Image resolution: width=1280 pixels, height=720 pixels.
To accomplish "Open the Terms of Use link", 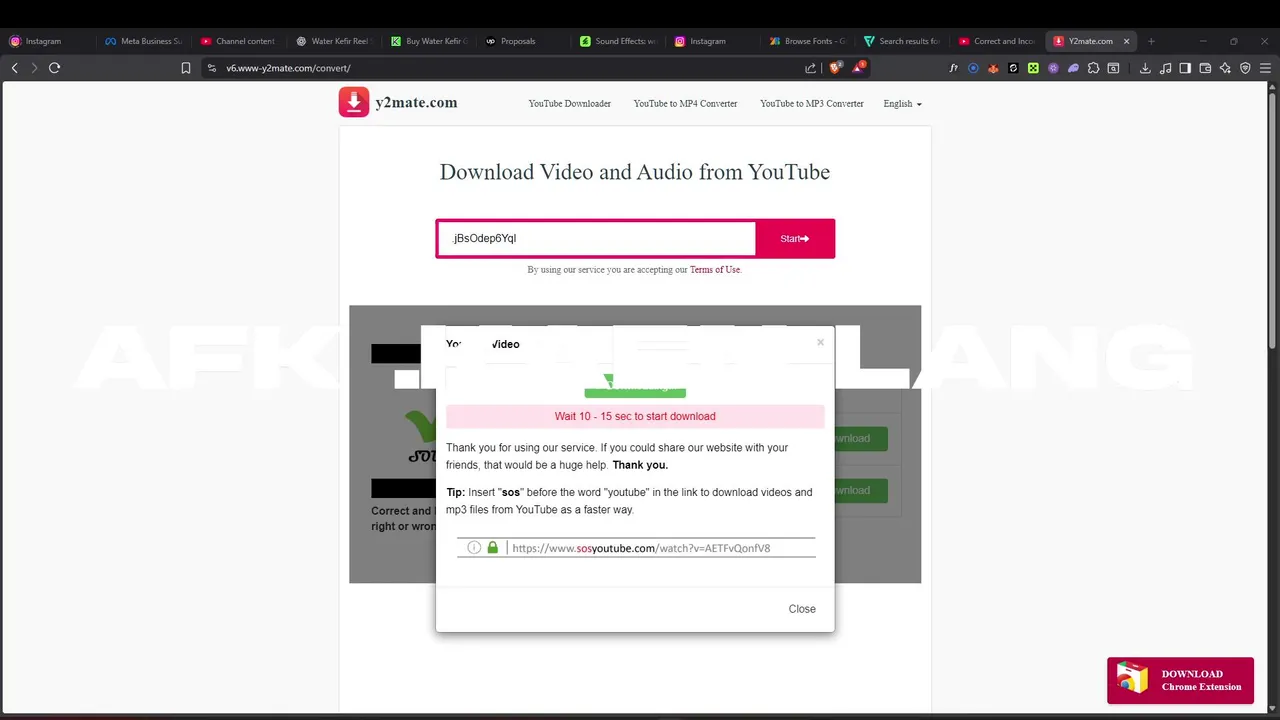I will 715,270.
